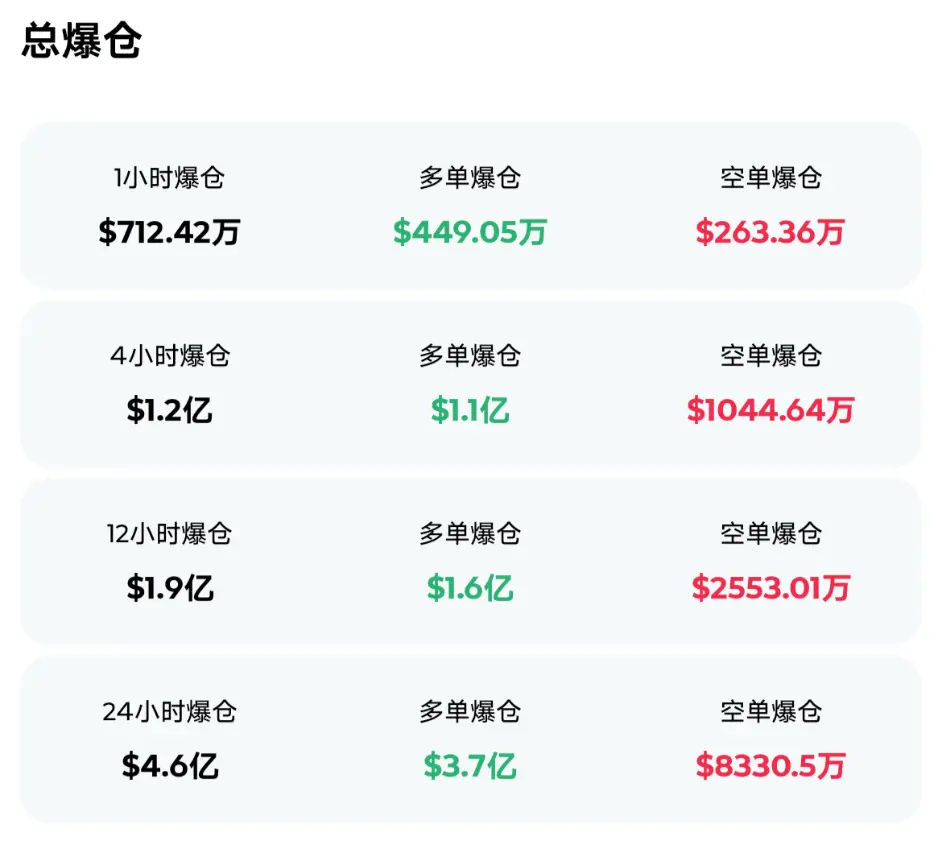Click the green $1.1亿 value
Screen dimensions: 936x852
pyautogui.click(x=470, y=410)
